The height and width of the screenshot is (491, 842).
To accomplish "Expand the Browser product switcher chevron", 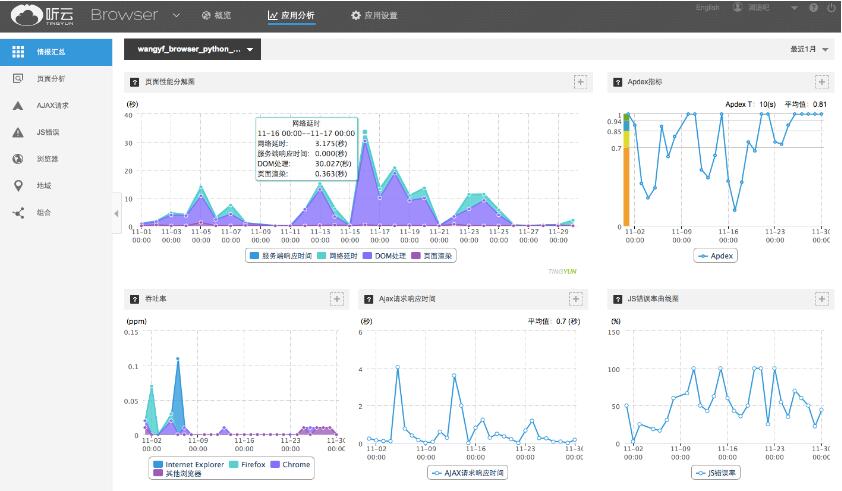I will tap(176, 16).
